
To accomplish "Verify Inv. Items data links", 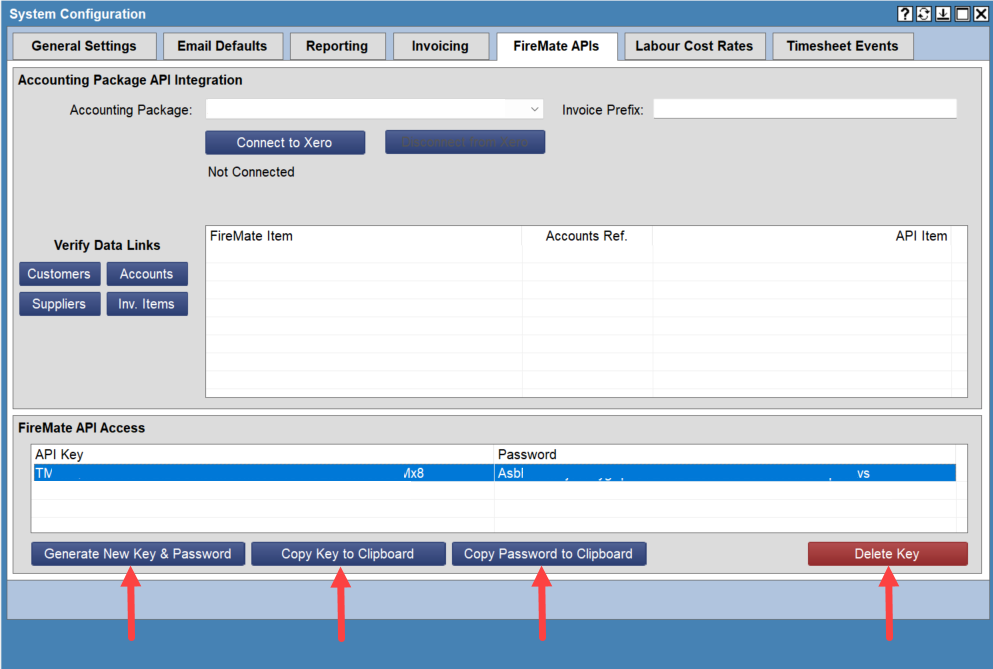I will (x=147, y=303).
